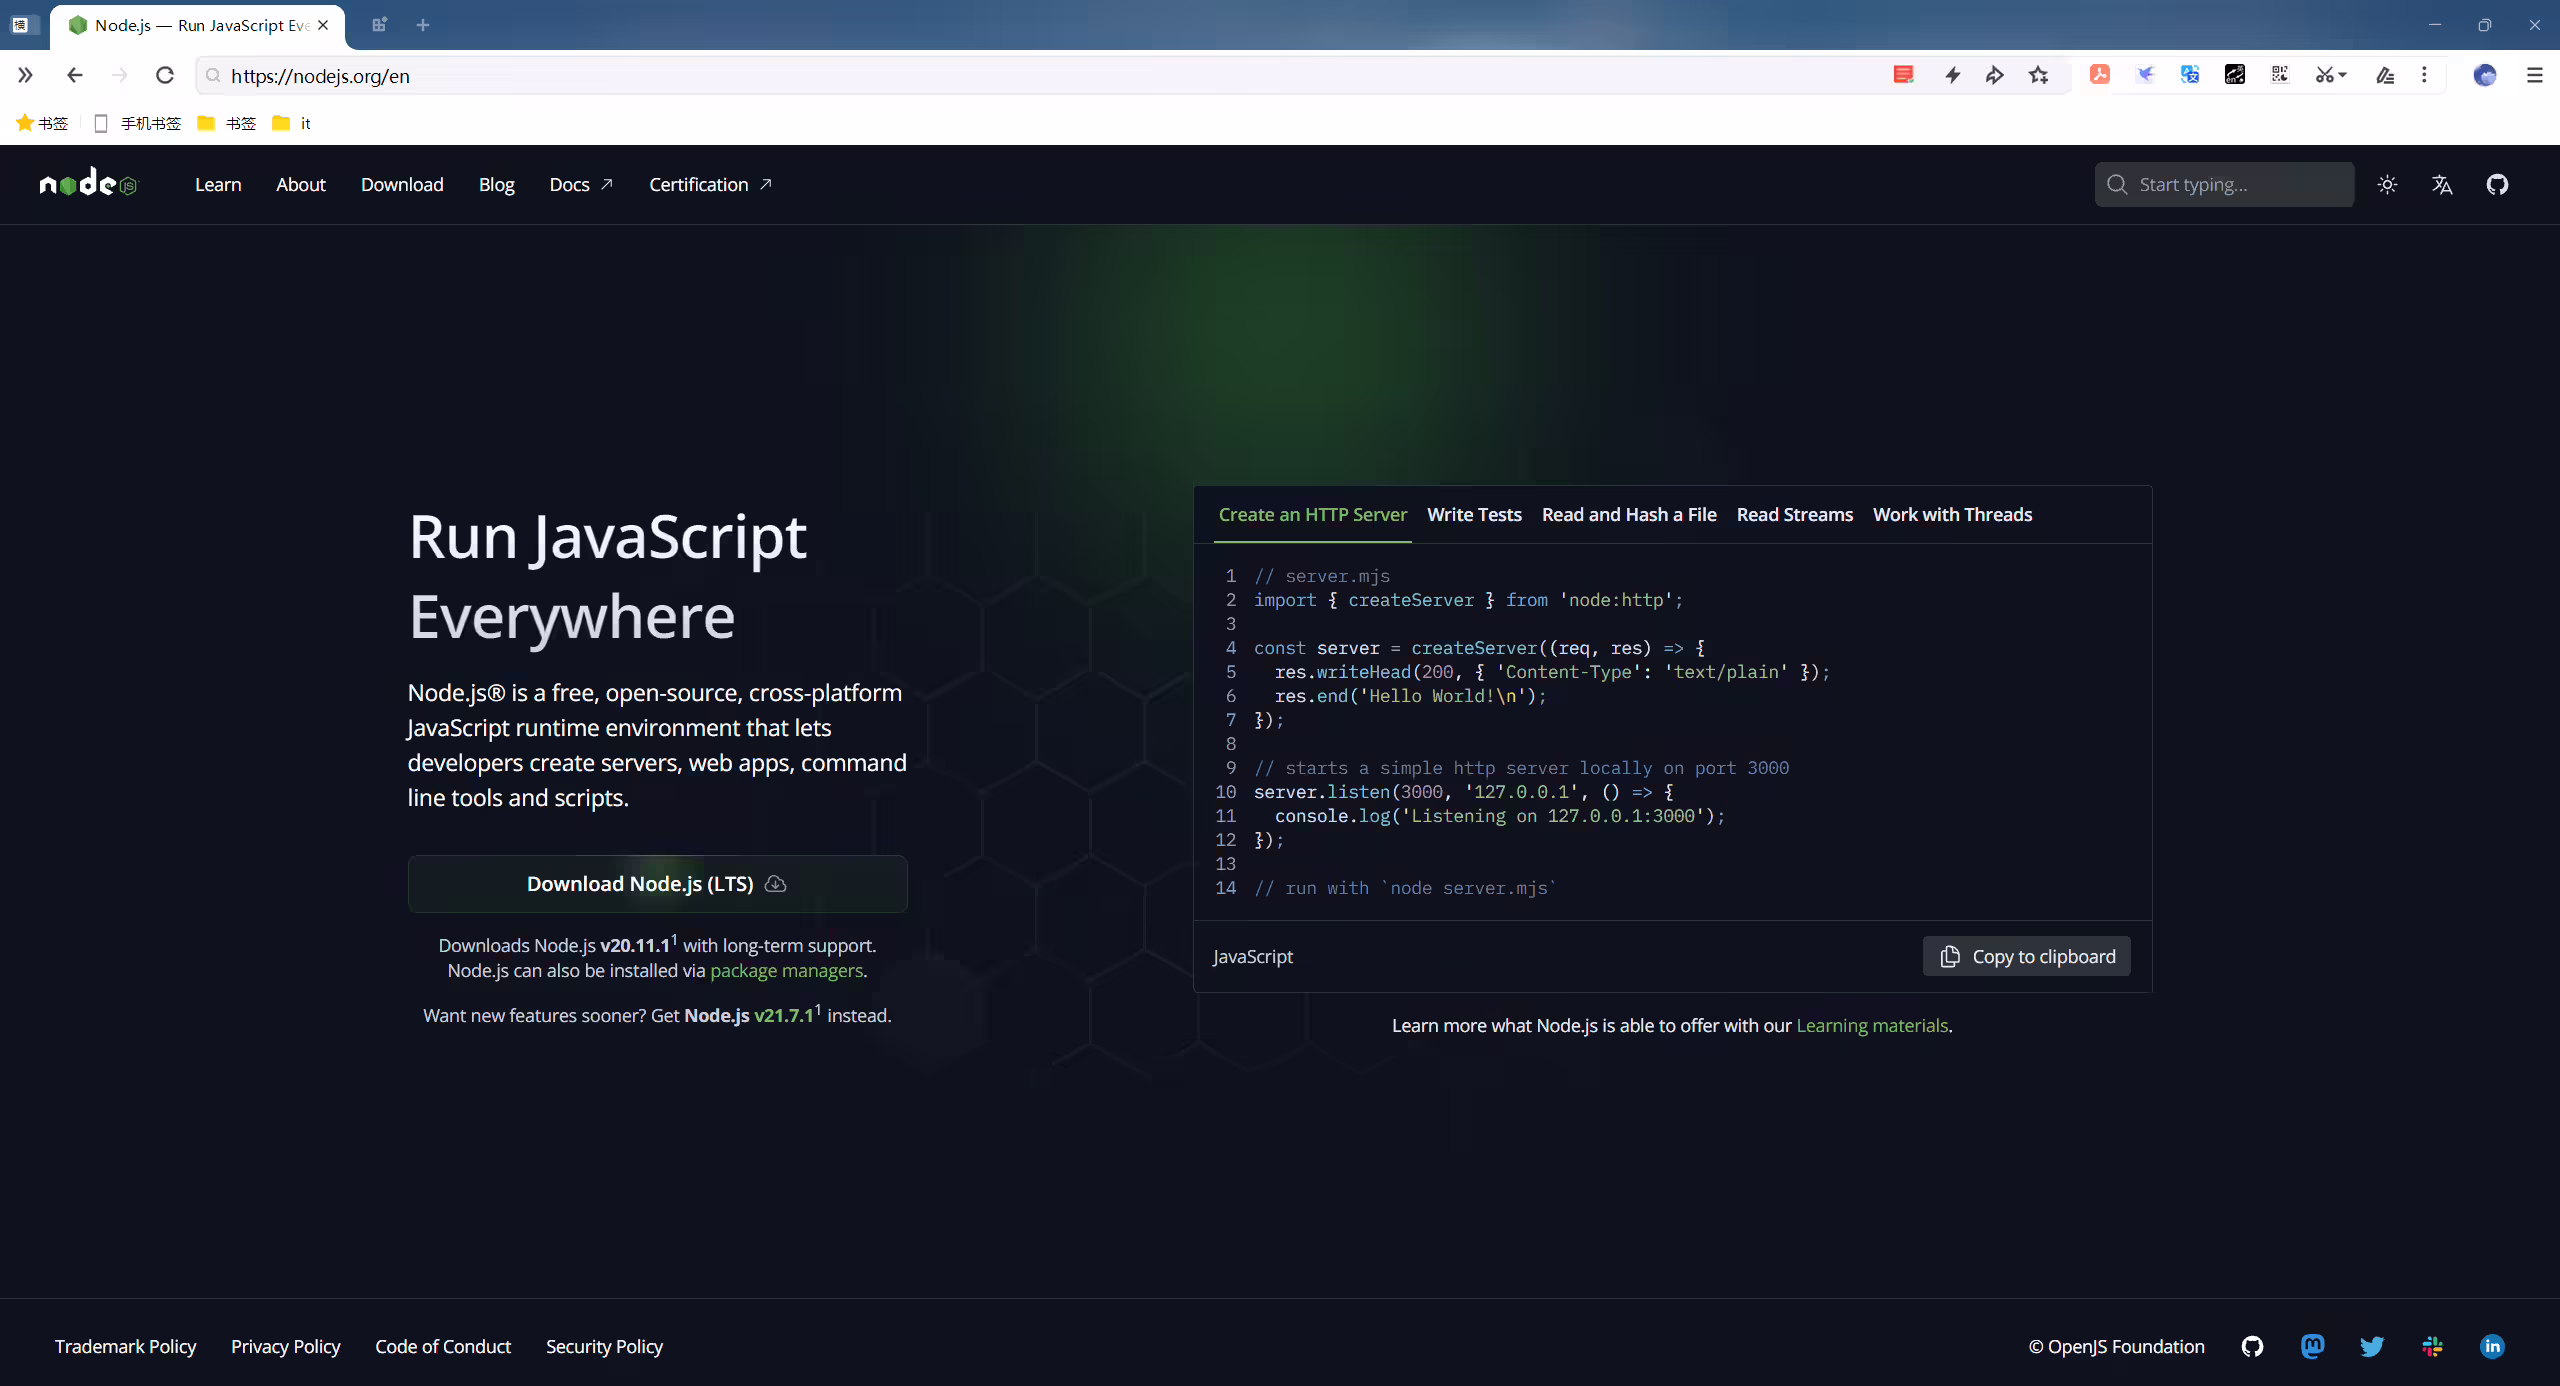
Task: Open the Trademark Policy footer link
Action: [x=125, y=1346]
